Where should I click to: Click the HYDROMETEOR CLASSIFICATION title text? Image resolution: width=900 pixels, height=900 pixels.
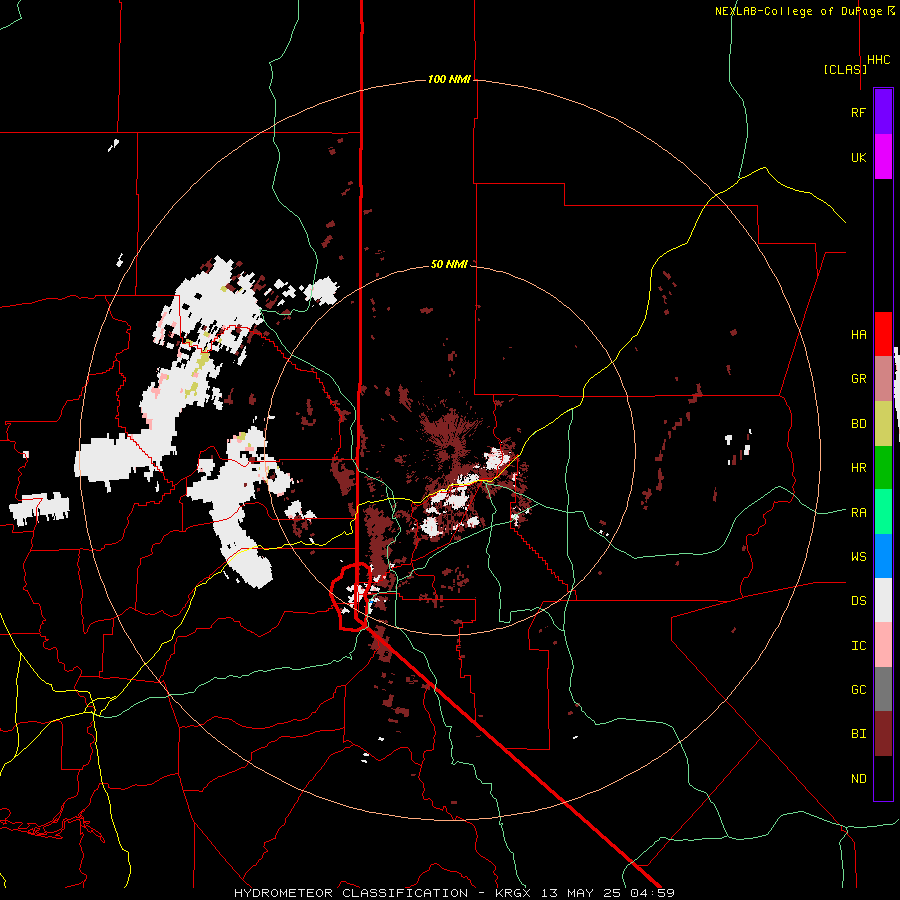pyautogui.click(x=351, y=893)
